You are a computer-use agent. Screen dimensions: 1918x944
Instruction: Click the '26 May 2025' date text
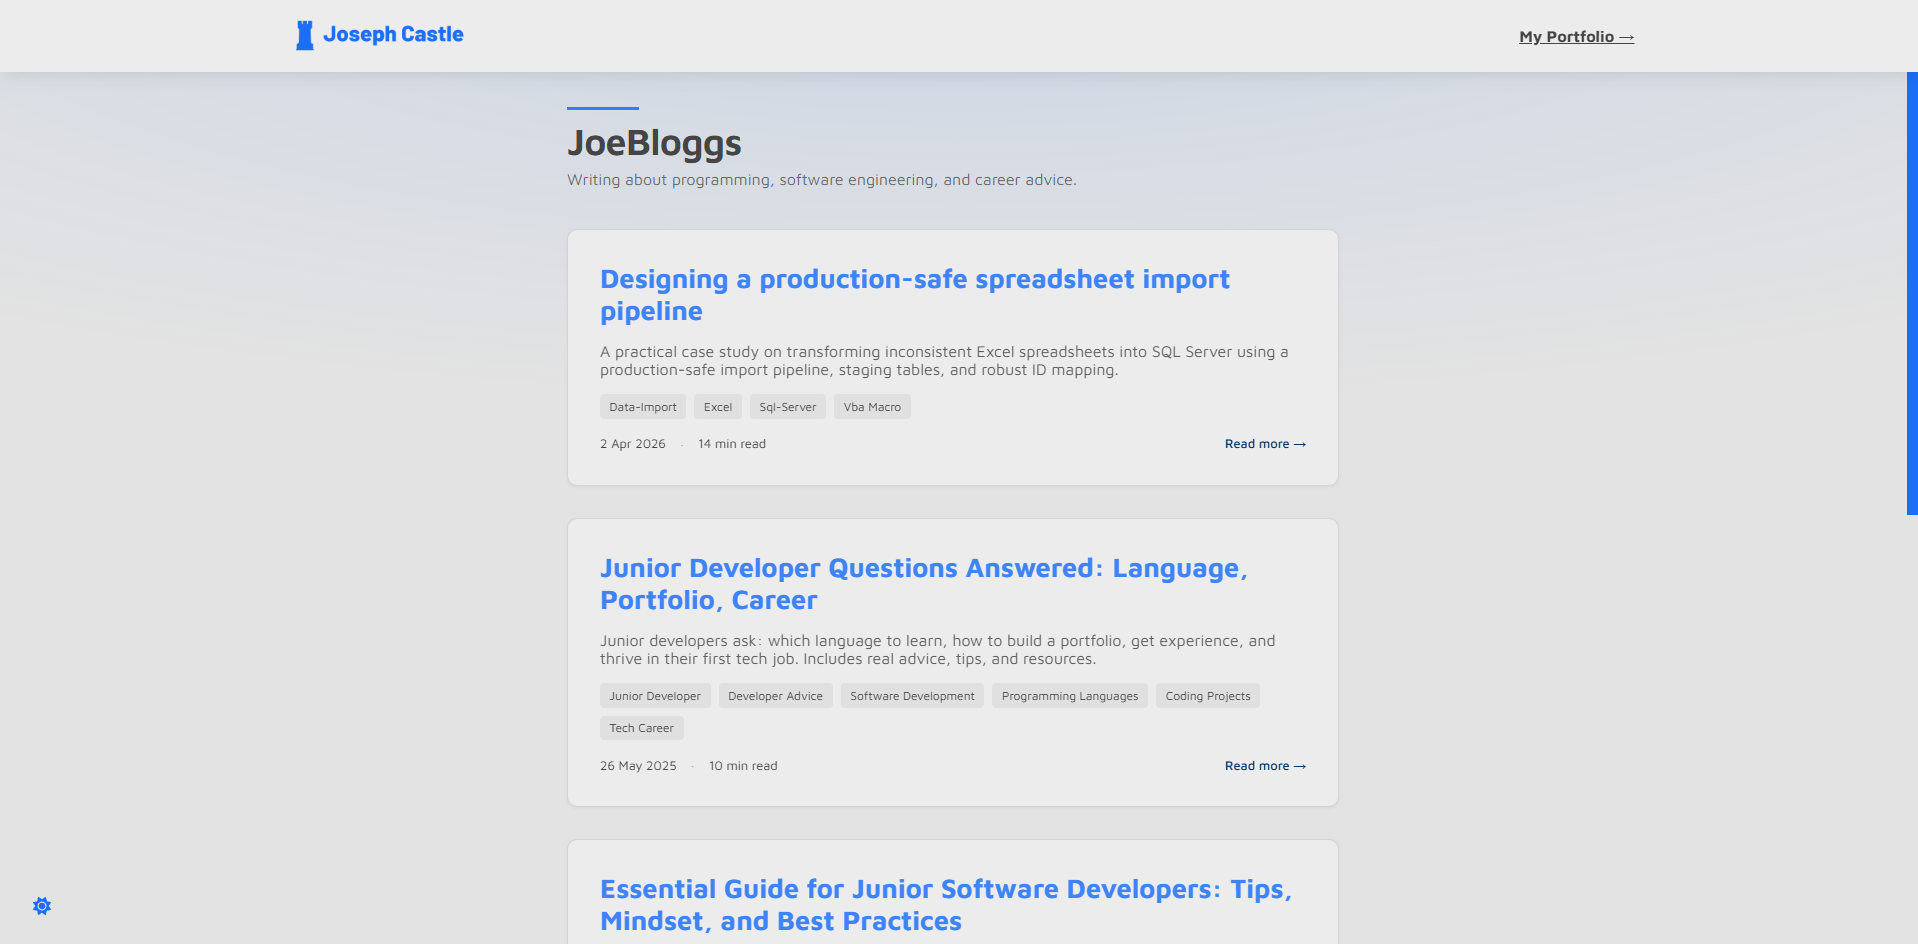click(x=638, y=766)
